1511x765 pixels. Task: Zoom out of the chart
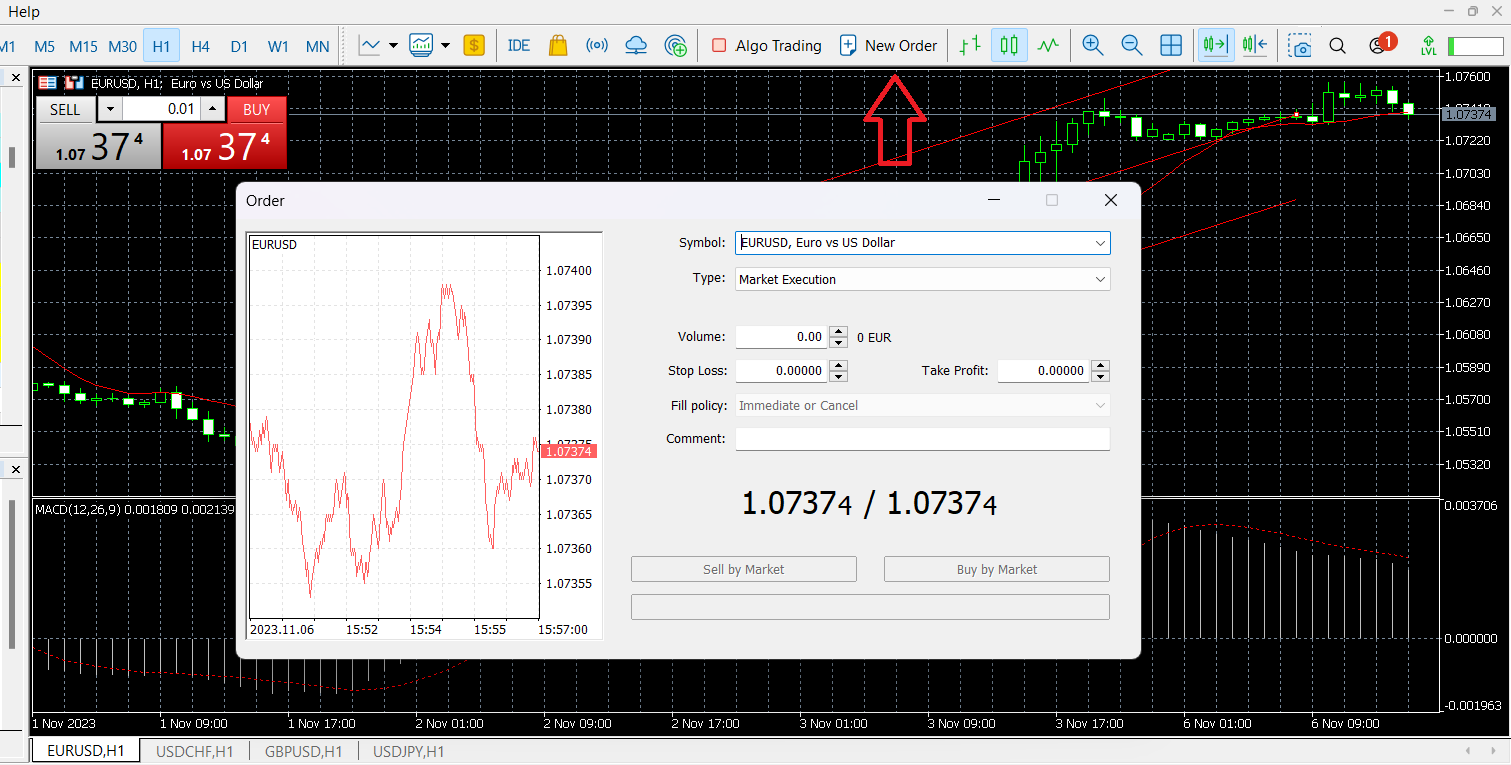(x=1131, y=45)
